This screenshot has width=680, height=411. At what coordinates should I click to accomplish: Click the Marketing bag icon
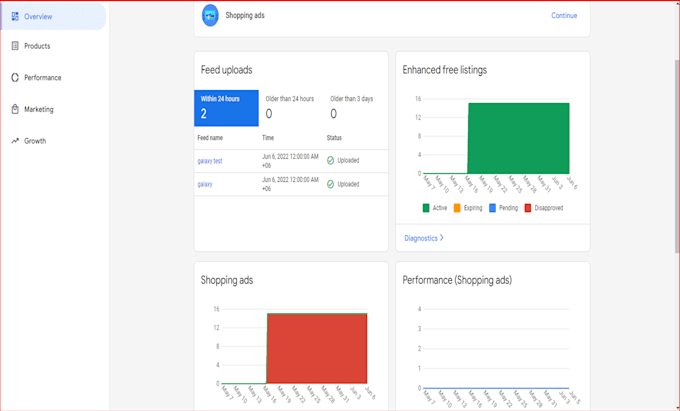pyautogui.click(x=15, y=109)
